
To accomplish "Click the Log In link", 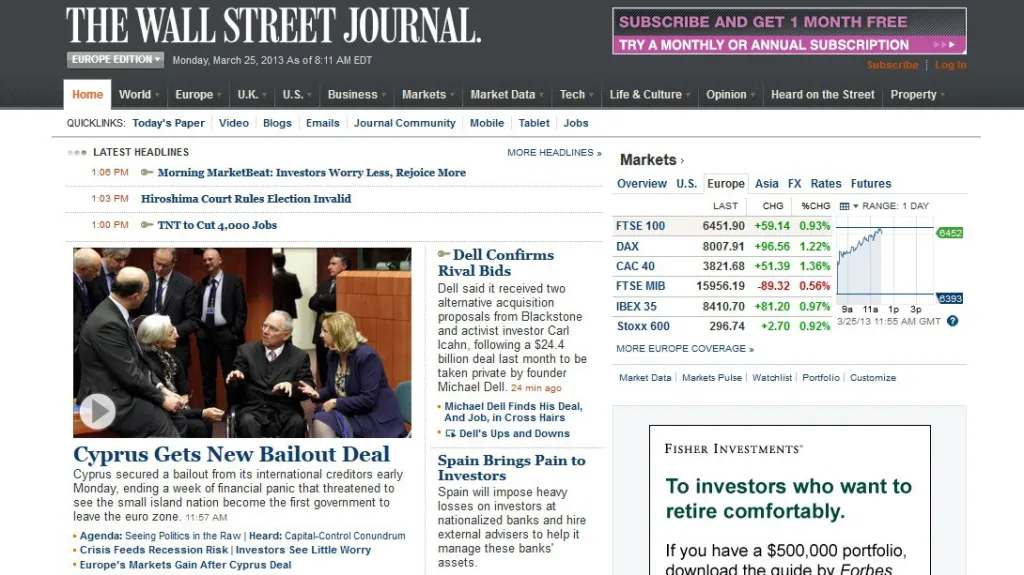I will coord(950,65).
